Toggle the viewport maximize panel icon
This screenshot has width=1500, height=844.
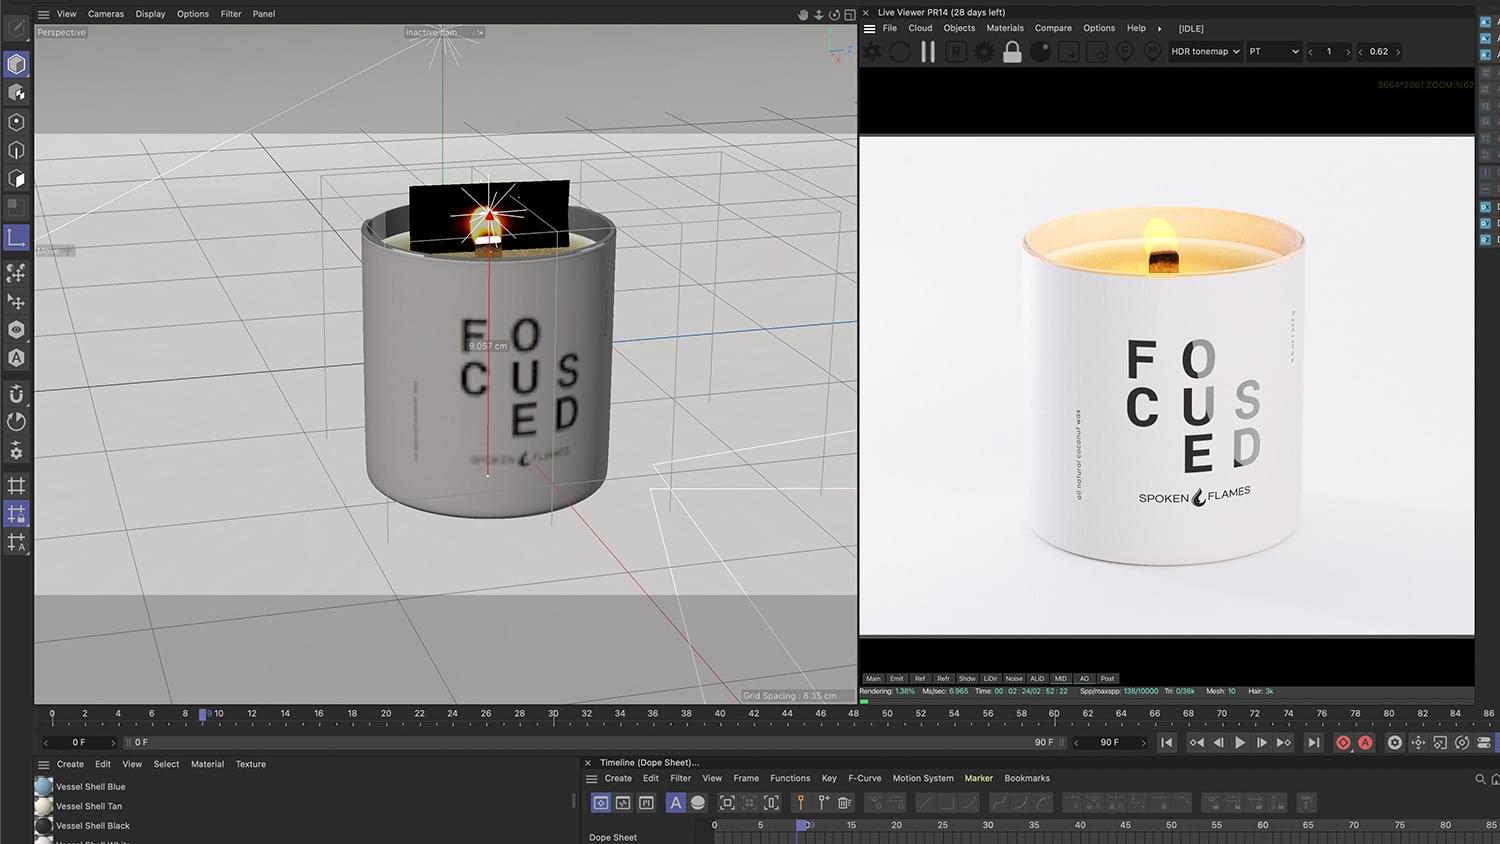coord(850,15)
